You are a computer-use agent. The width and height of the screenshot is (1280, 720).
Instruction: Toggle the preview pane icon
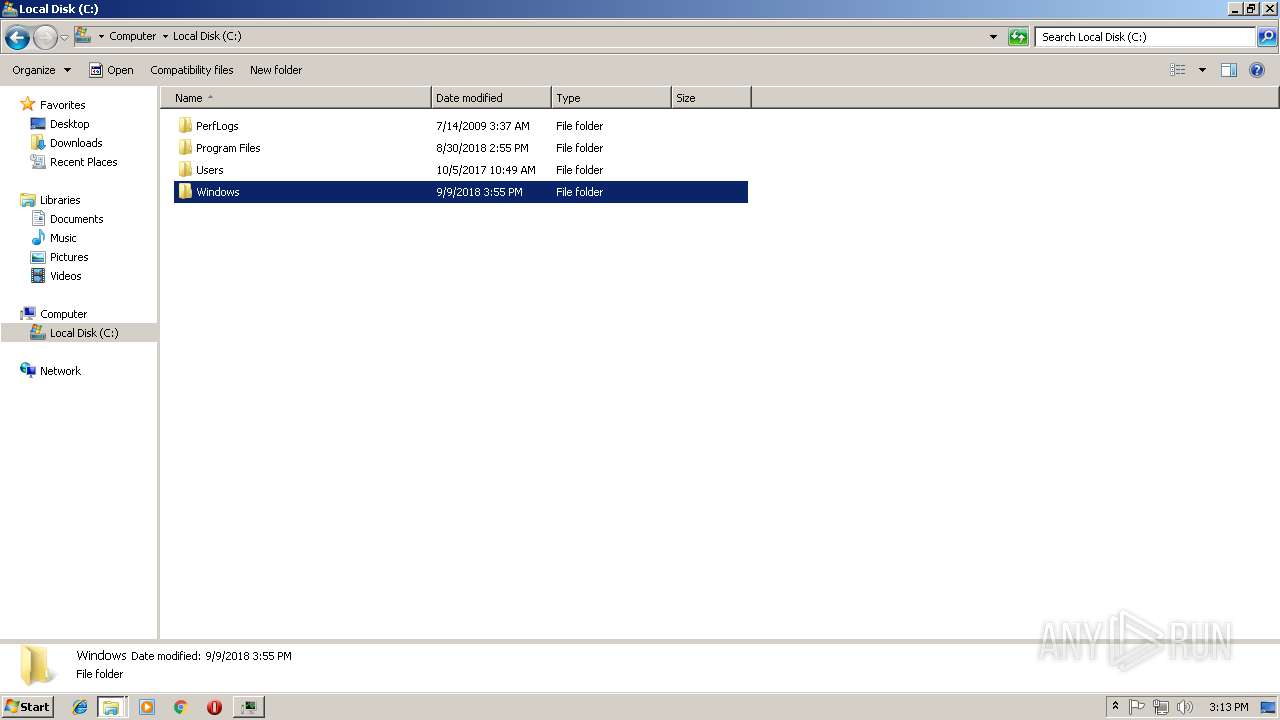tap(1229, 70)
